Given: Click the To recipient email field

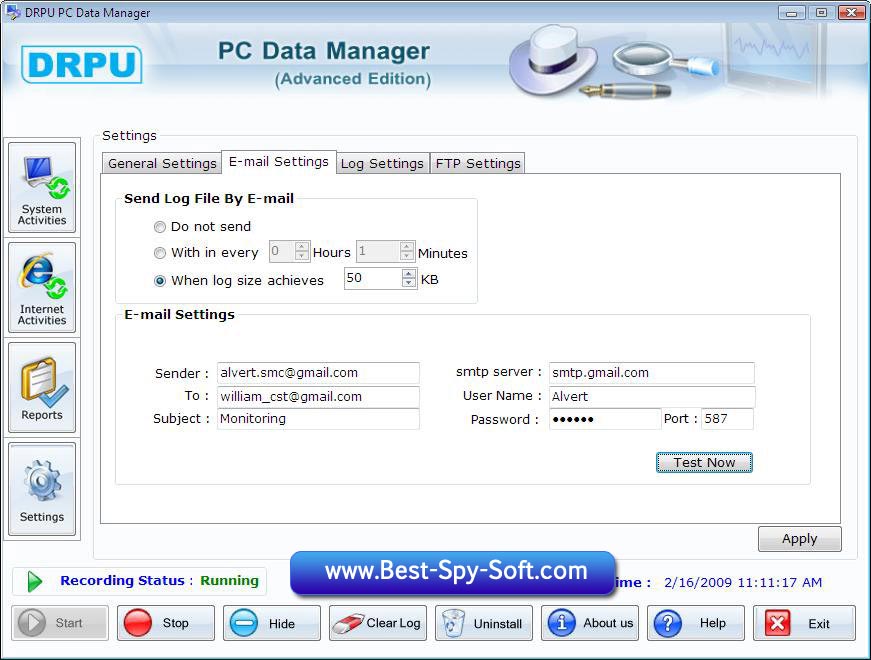Looking at the screenshot, I should coord(318,396).
